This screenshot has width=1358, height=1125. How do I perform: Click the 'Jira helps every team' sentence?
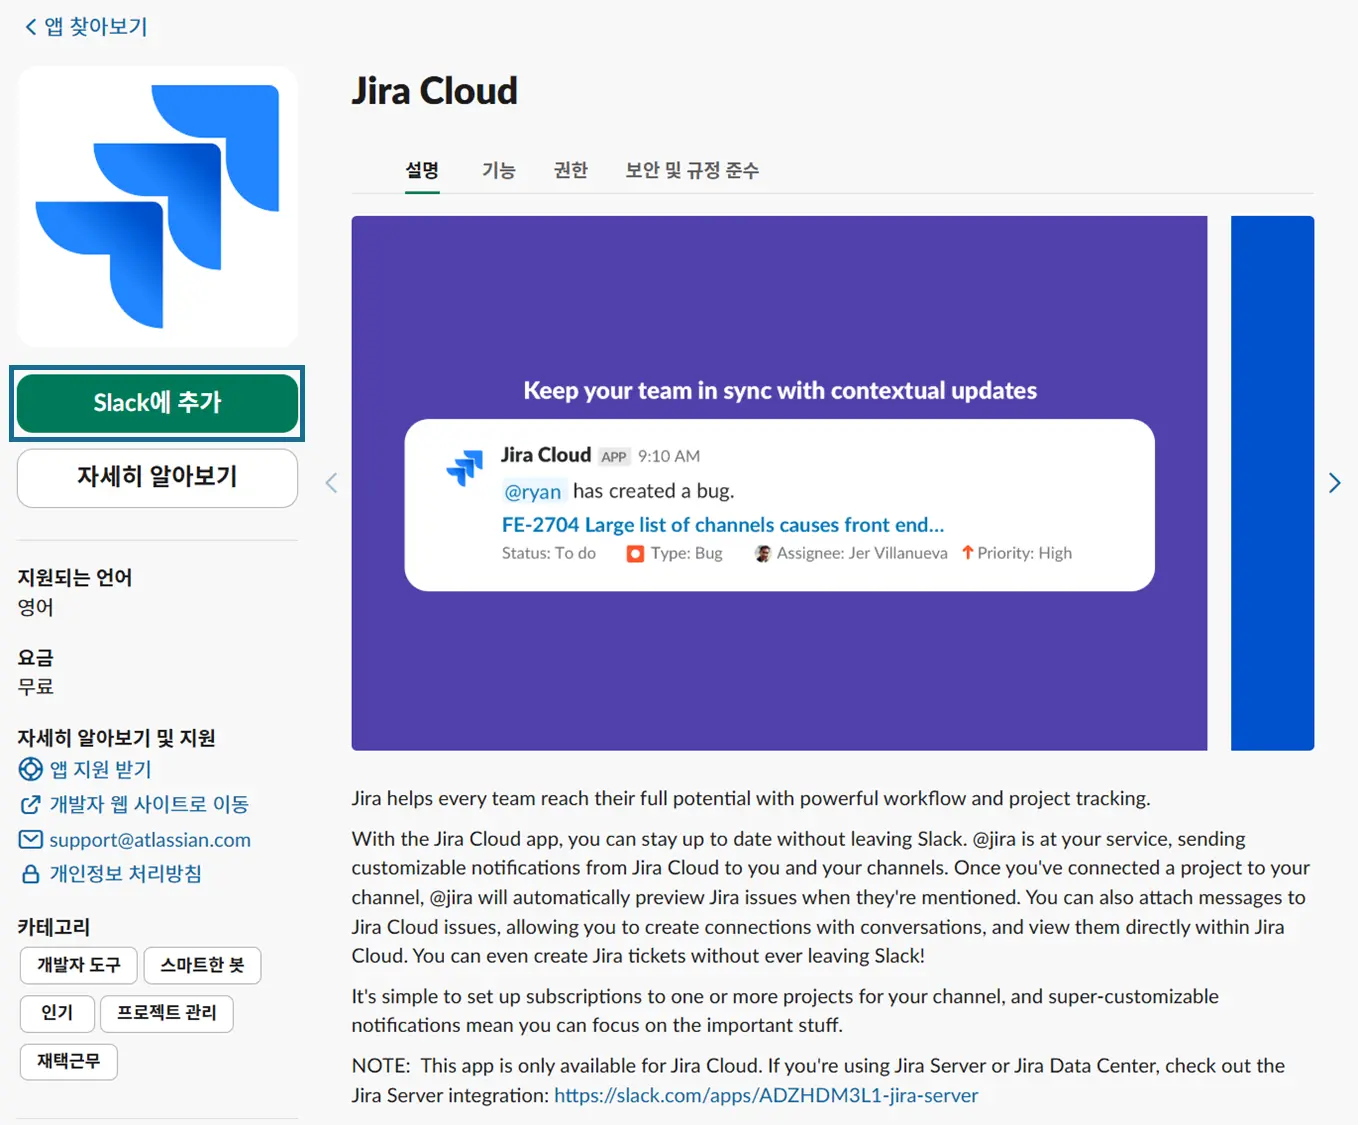[751, 798]
